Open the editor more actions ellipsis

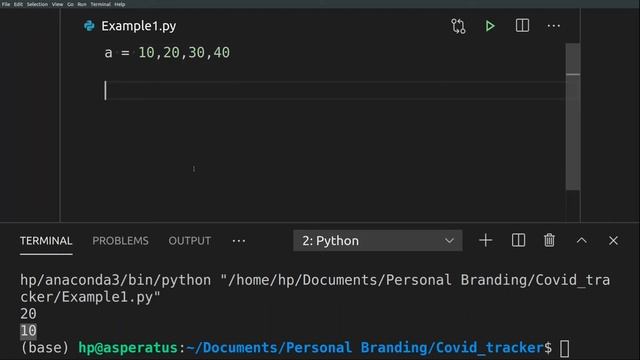pyautogui.click(x=553, y=26)
